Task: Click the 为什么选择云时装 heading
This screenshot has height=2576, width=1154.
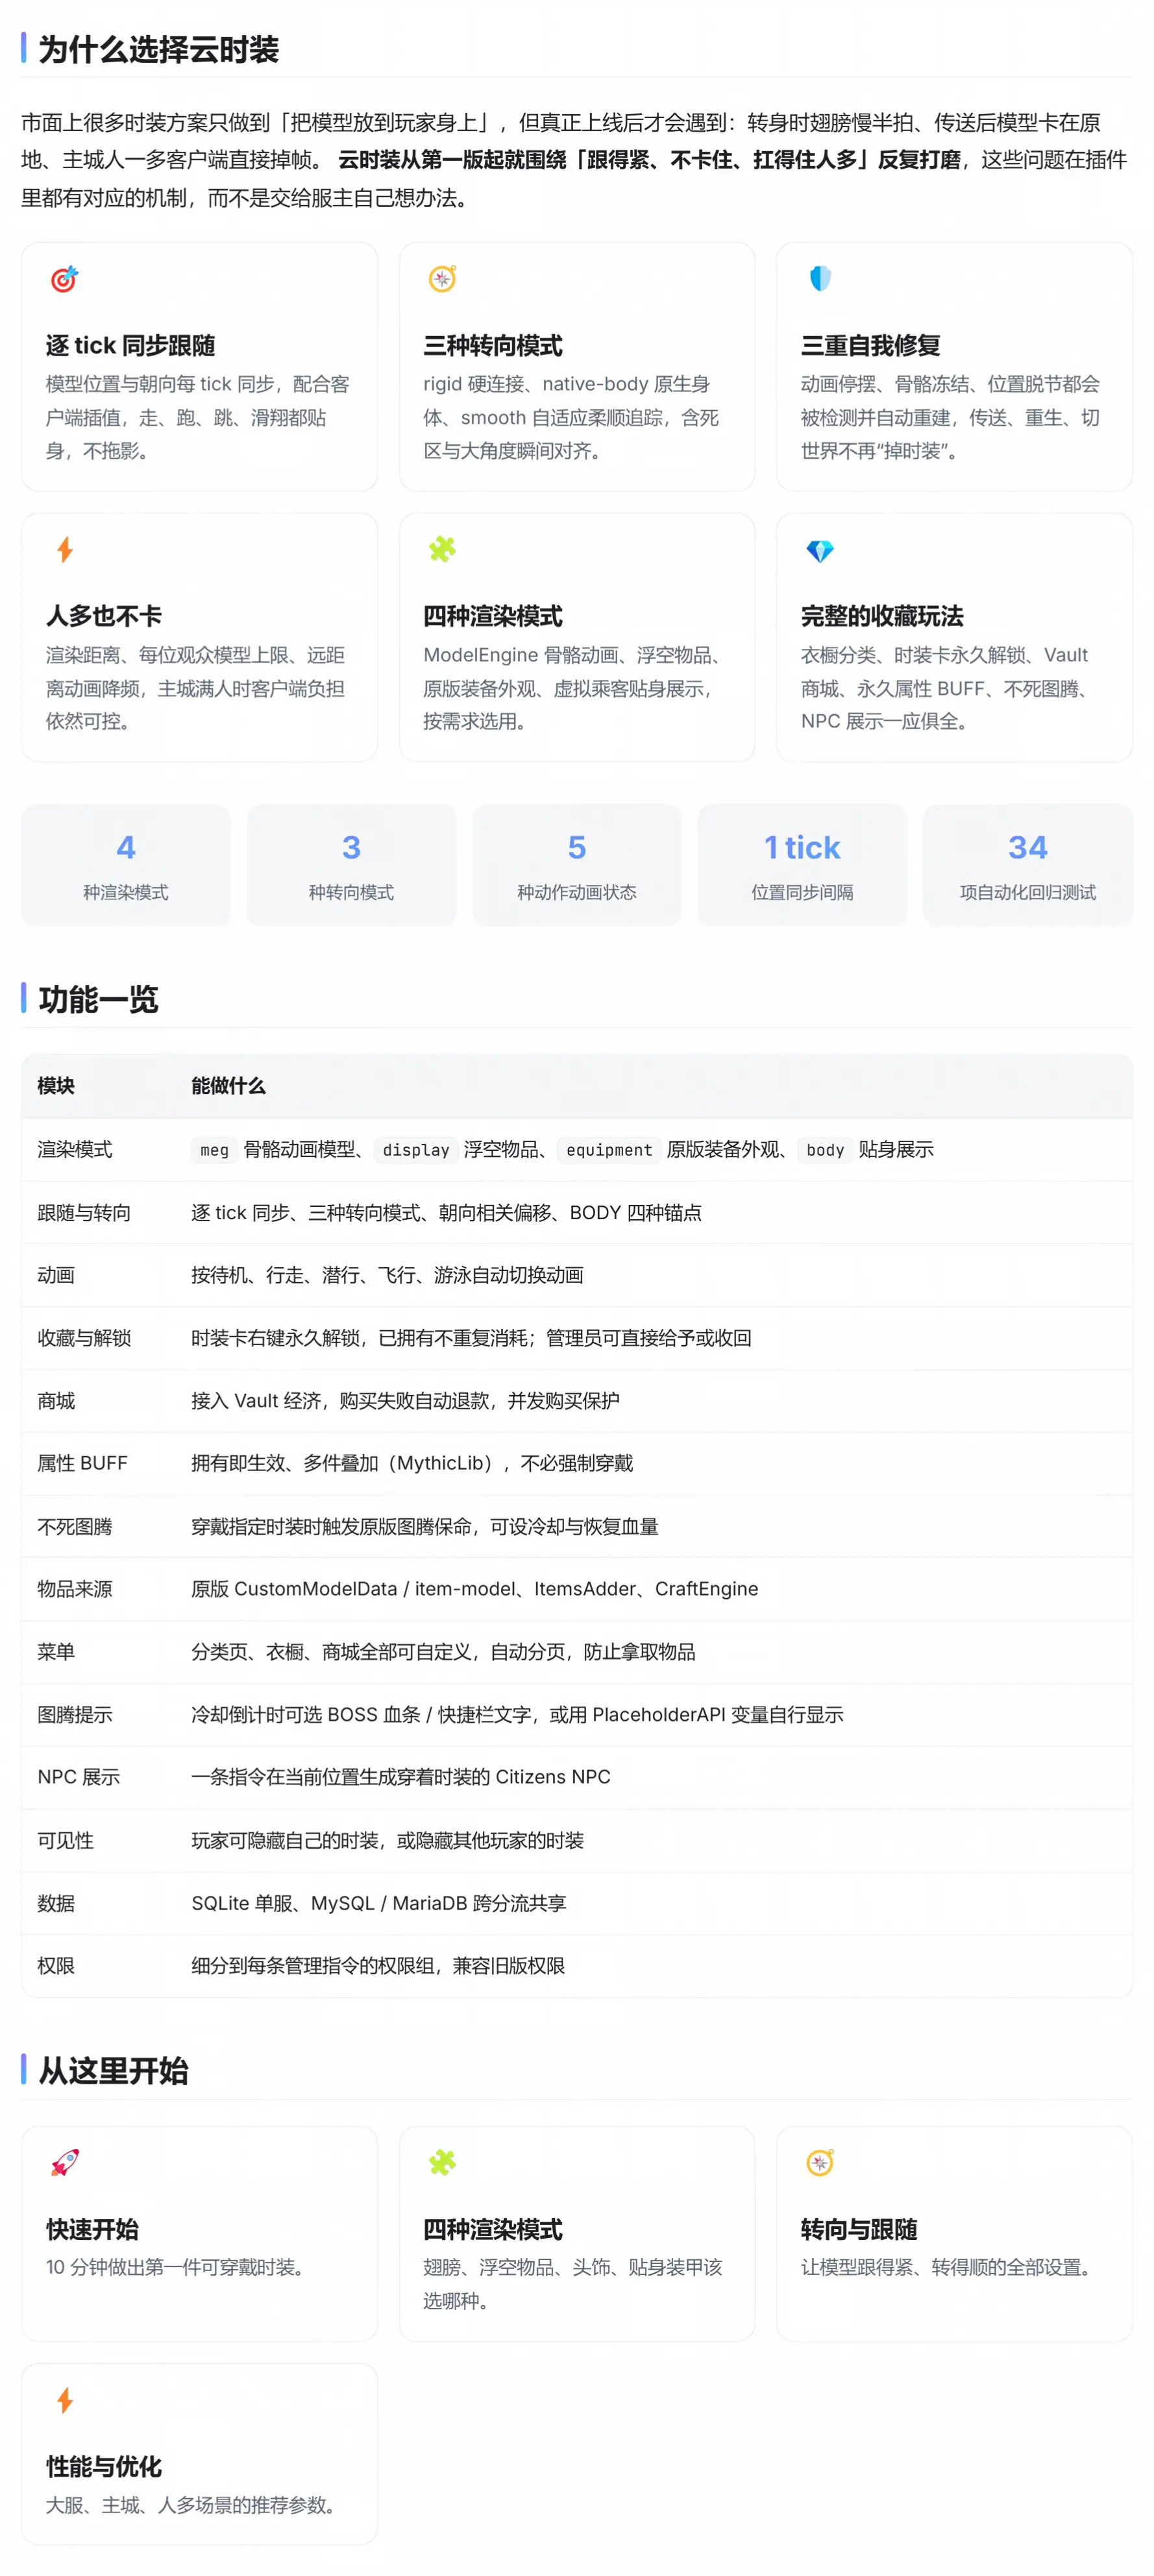Action: 159,49
